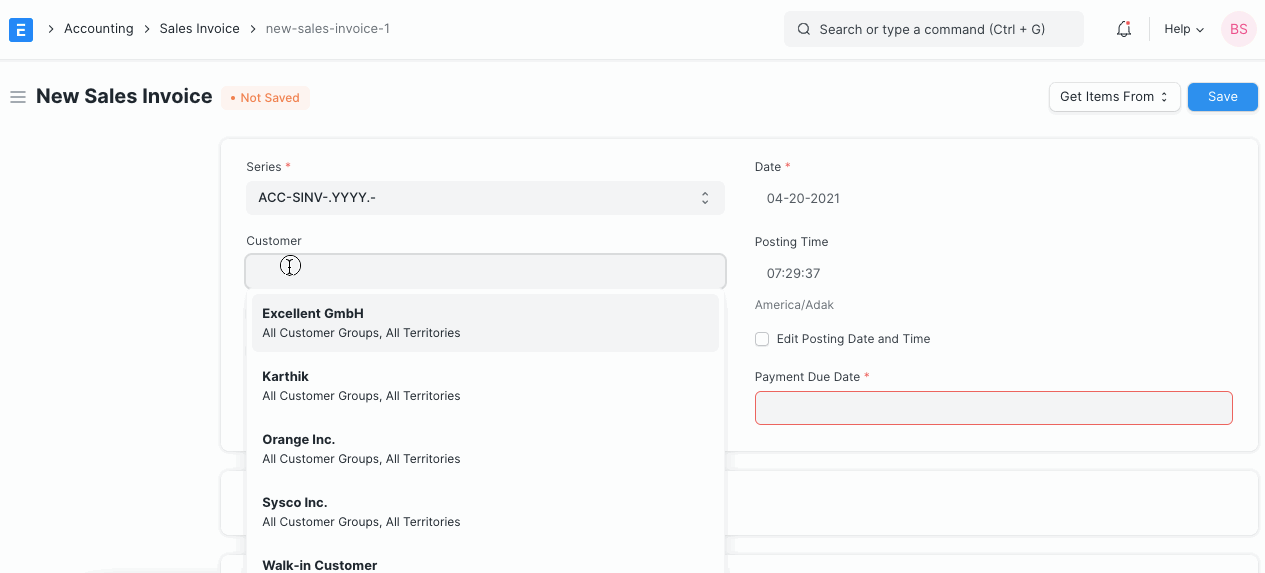1265x573 pixels.
Task: Click the Posting Time field
Action: coord(993,273)
